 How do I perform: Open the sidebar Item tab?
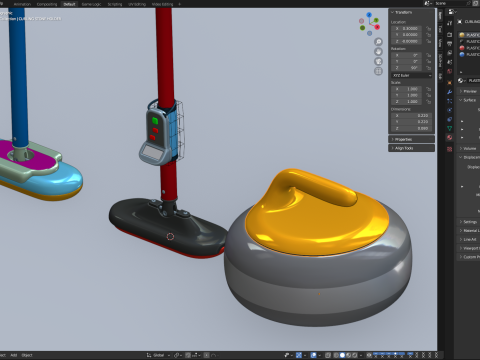(x=440, y=15)
